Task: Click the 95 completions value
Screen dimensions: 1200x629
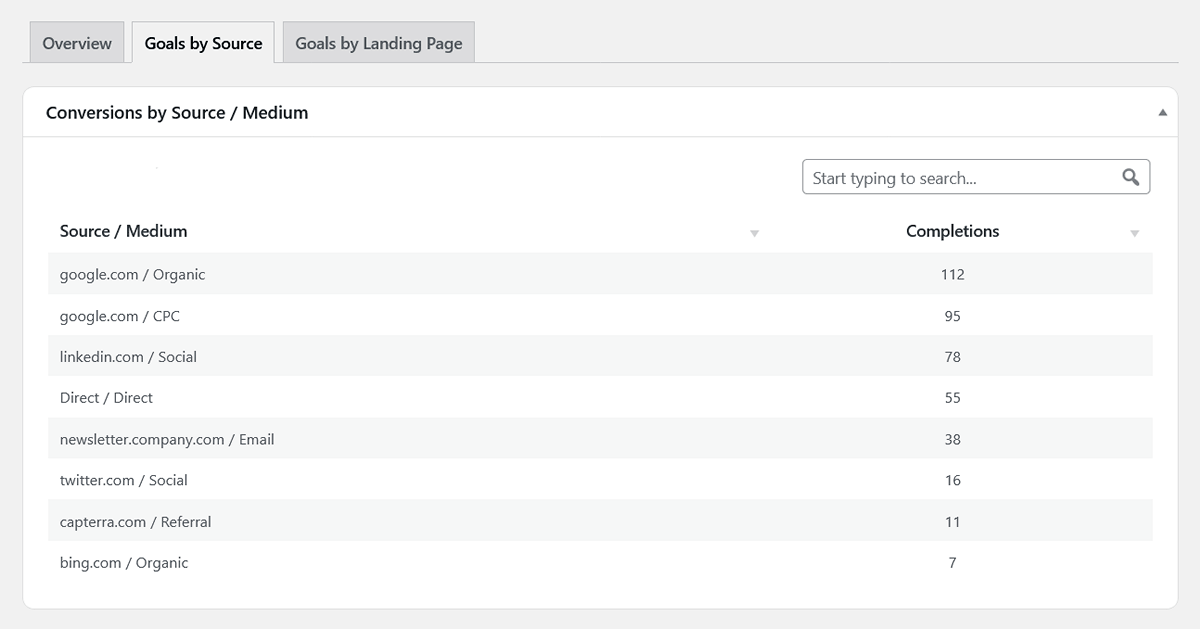Action: [x=952, y=316]
